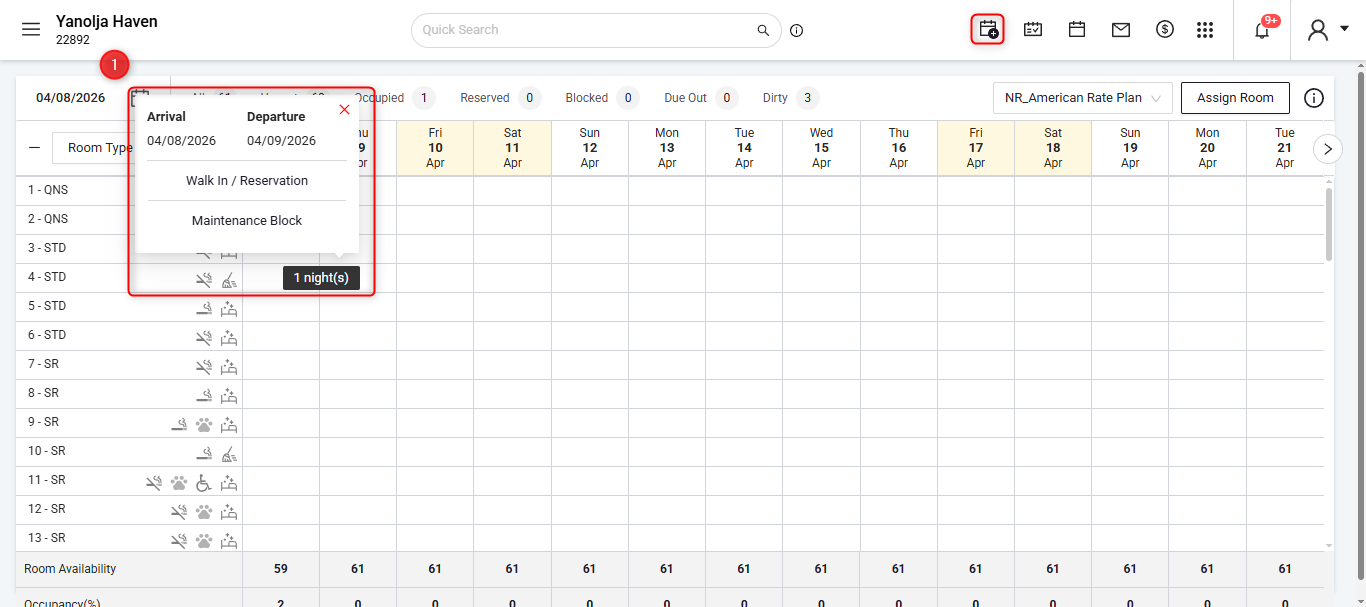The width and height of the screenshot is (1366, 607).
Task: Toggle the Occupied status filter
Action: click(x=393, y=98)
